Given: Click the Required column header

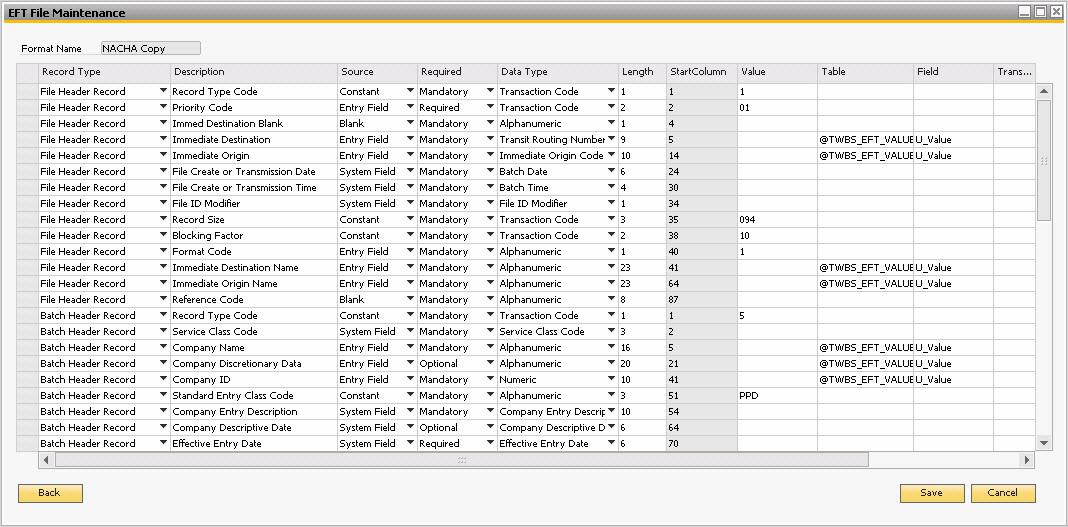Looking at the screenshot, I should [x=457, y=71].
